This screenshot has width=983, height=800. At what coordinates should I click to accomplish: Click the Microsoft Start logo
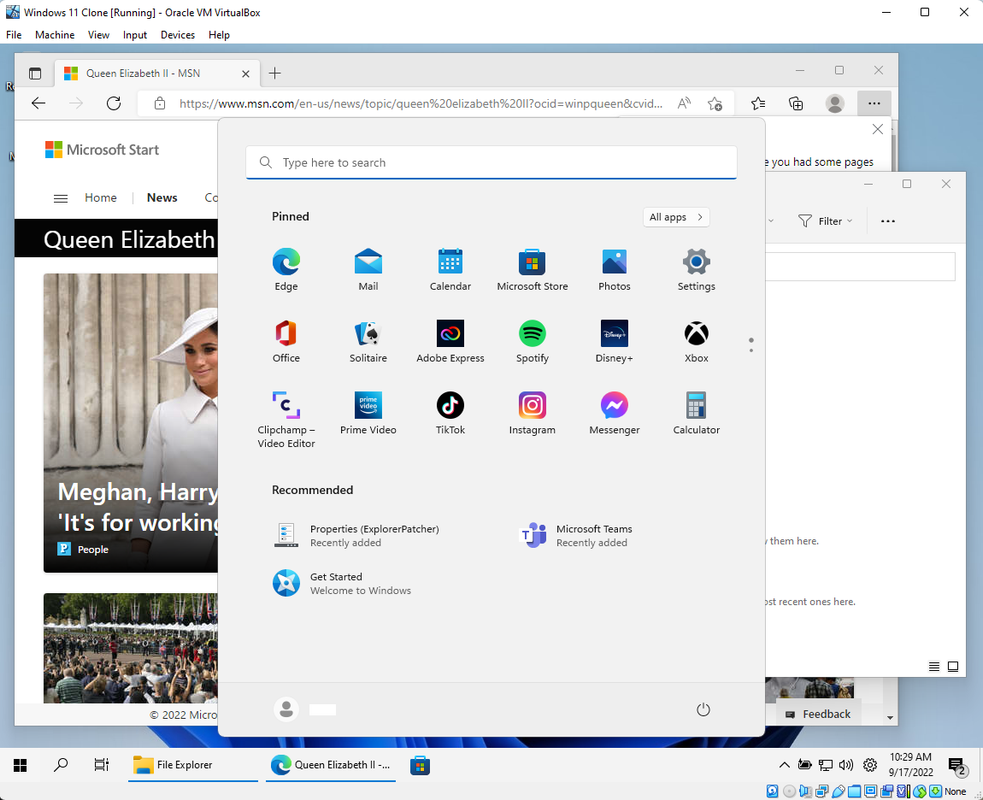pos(102,150)
